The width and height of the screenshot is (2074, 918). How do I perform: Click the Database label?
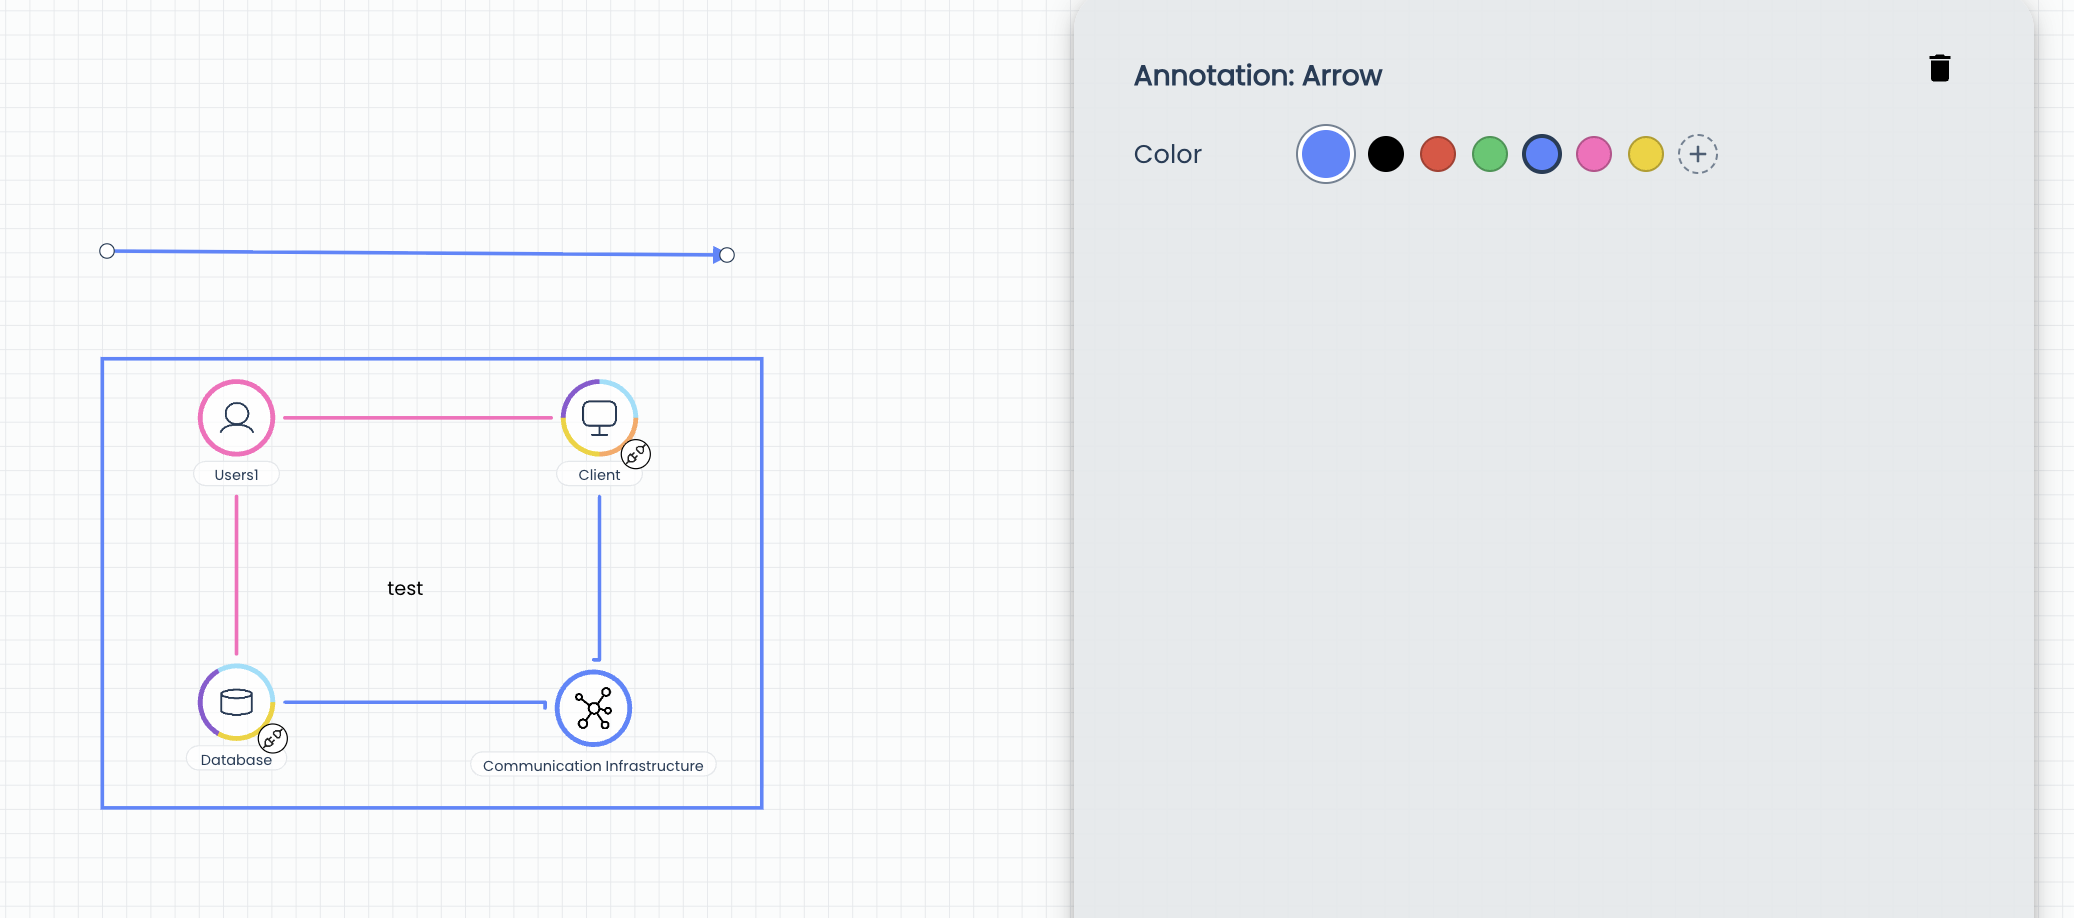236,760
